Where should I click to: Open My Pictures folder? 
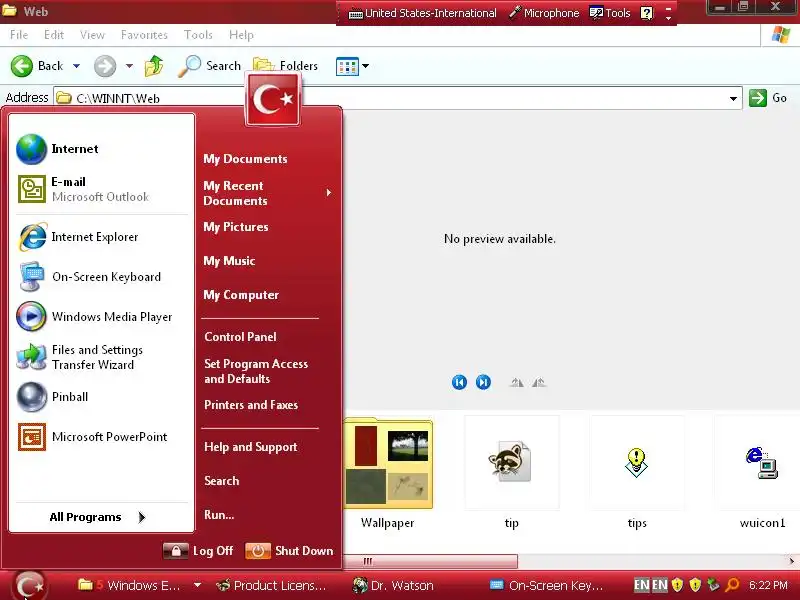pyautogui.click(x=236, y=227)
